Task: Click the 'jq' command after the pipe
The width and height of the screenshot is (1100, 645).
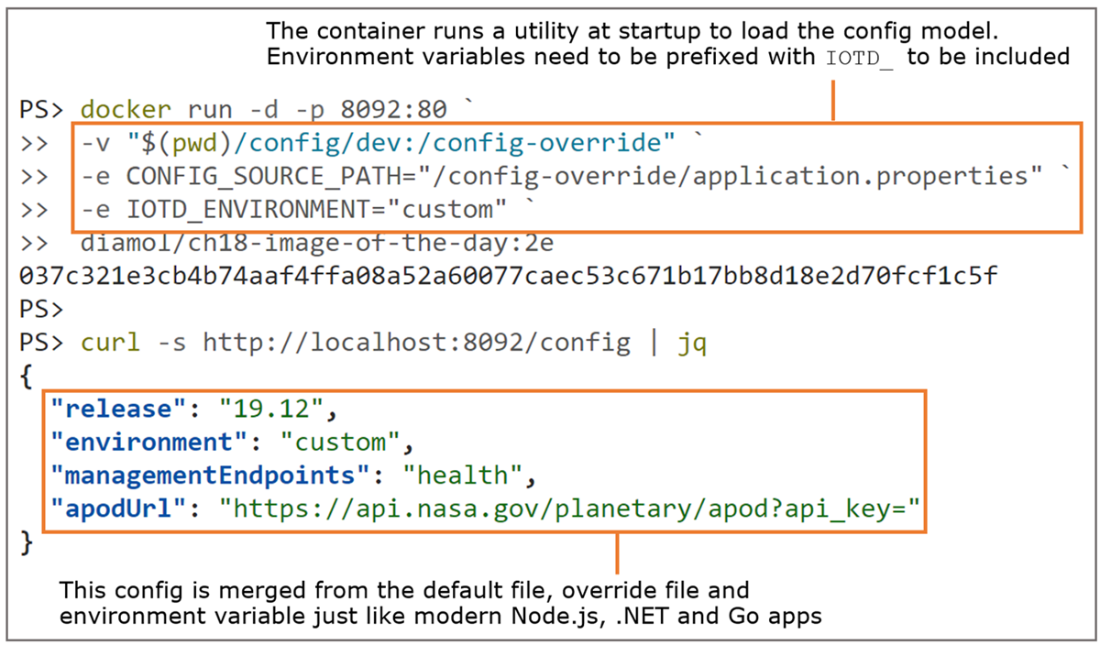Action: pos(692,345)
